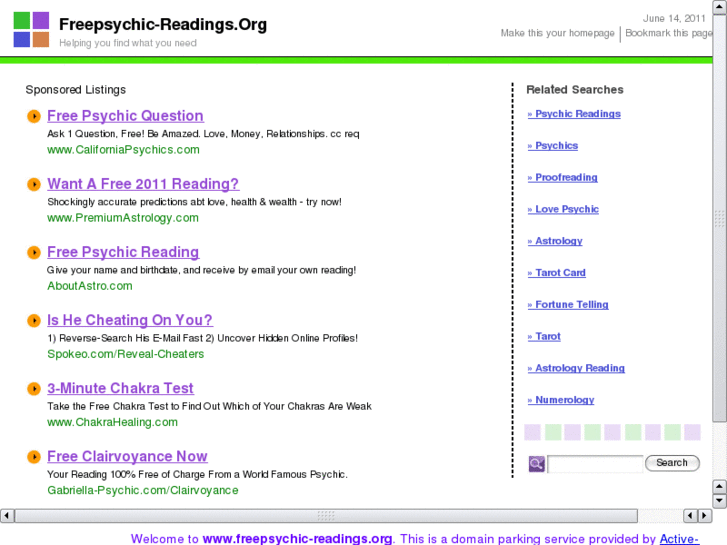The image size is (727, 545).
Task: Select Love Psychic related search
Action: (x=563, y=210)
